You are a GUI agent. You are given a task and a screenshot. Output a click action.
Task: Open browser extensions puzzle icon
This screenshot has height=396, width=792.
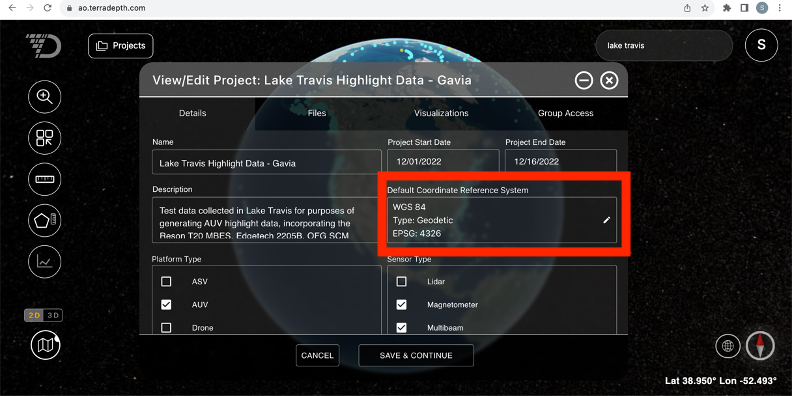tap(727, 8)
